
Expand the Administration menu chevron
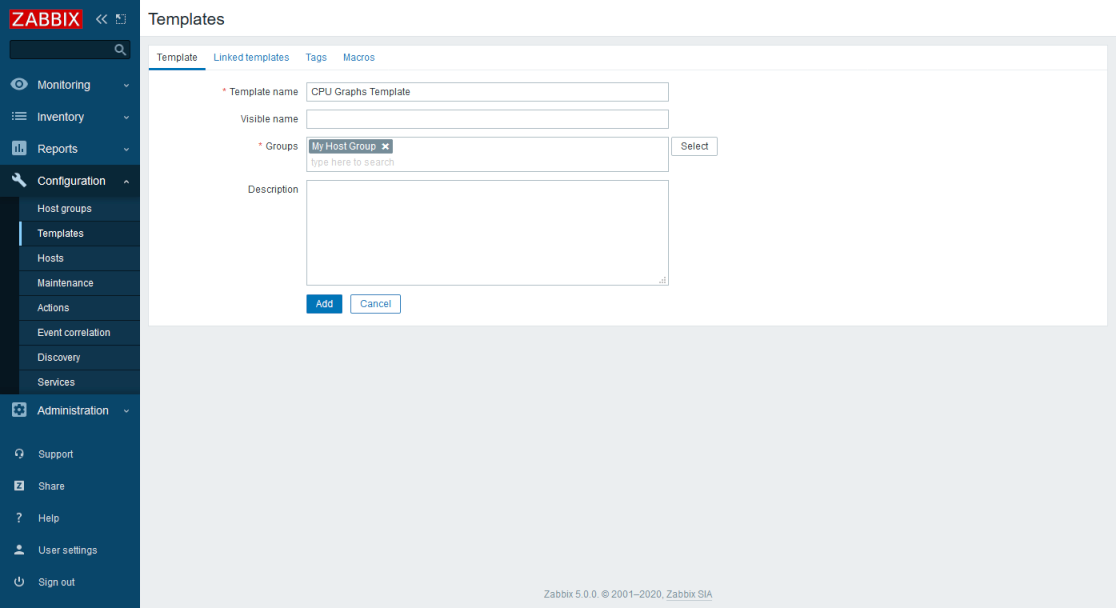pyautogui.click(x=126, y=411)
